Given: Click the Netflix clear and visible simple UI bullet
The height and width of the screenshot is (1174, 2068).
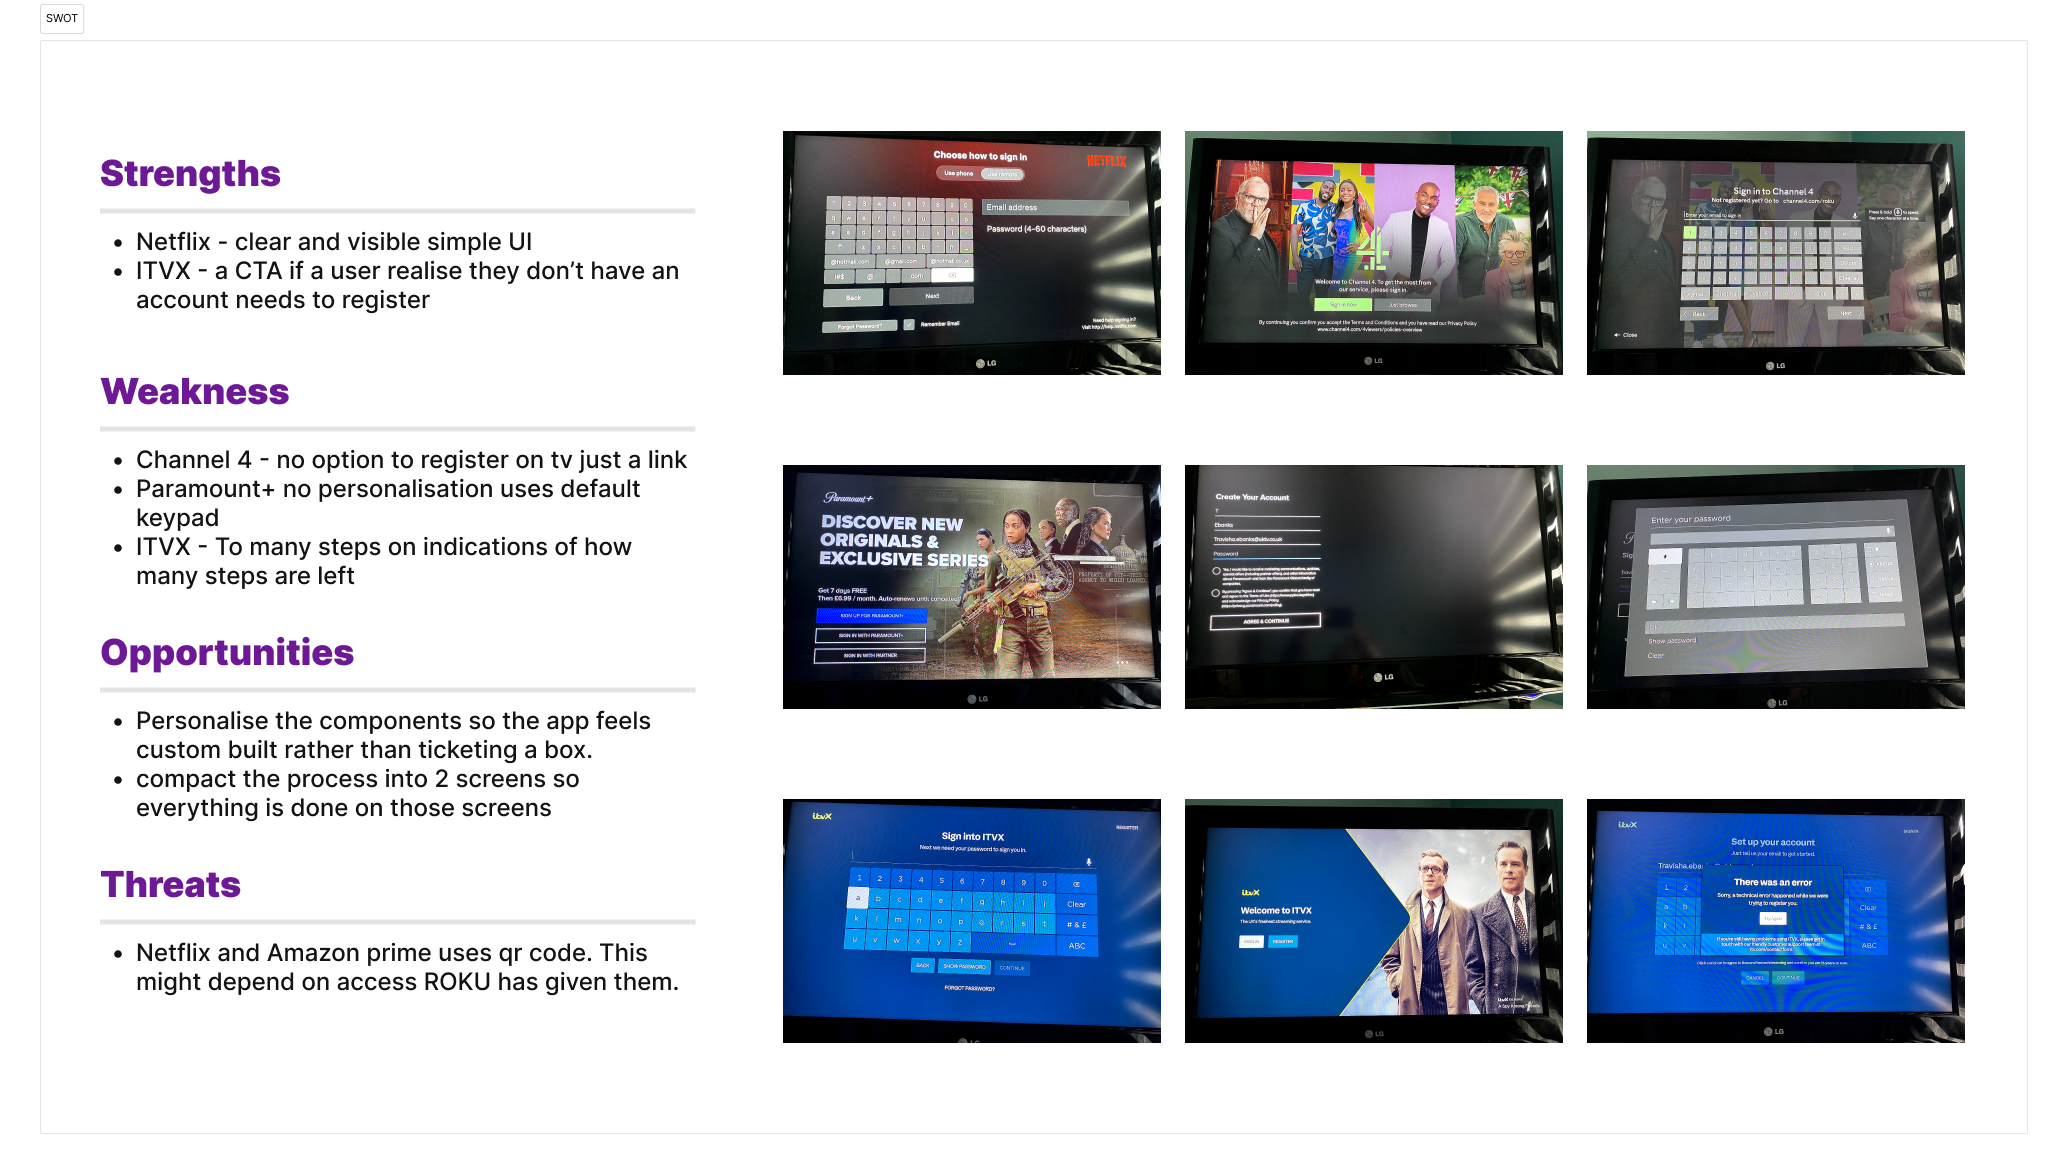Looking at the screenshot, I should pos(334,242).
